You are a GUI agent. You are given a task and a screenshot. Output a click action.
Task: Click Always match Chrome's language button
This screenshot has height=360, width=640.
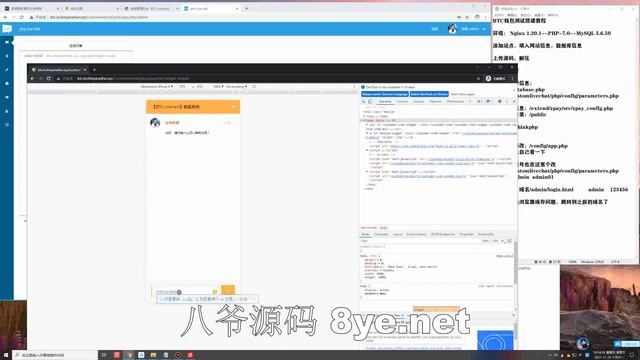point(385,94)
